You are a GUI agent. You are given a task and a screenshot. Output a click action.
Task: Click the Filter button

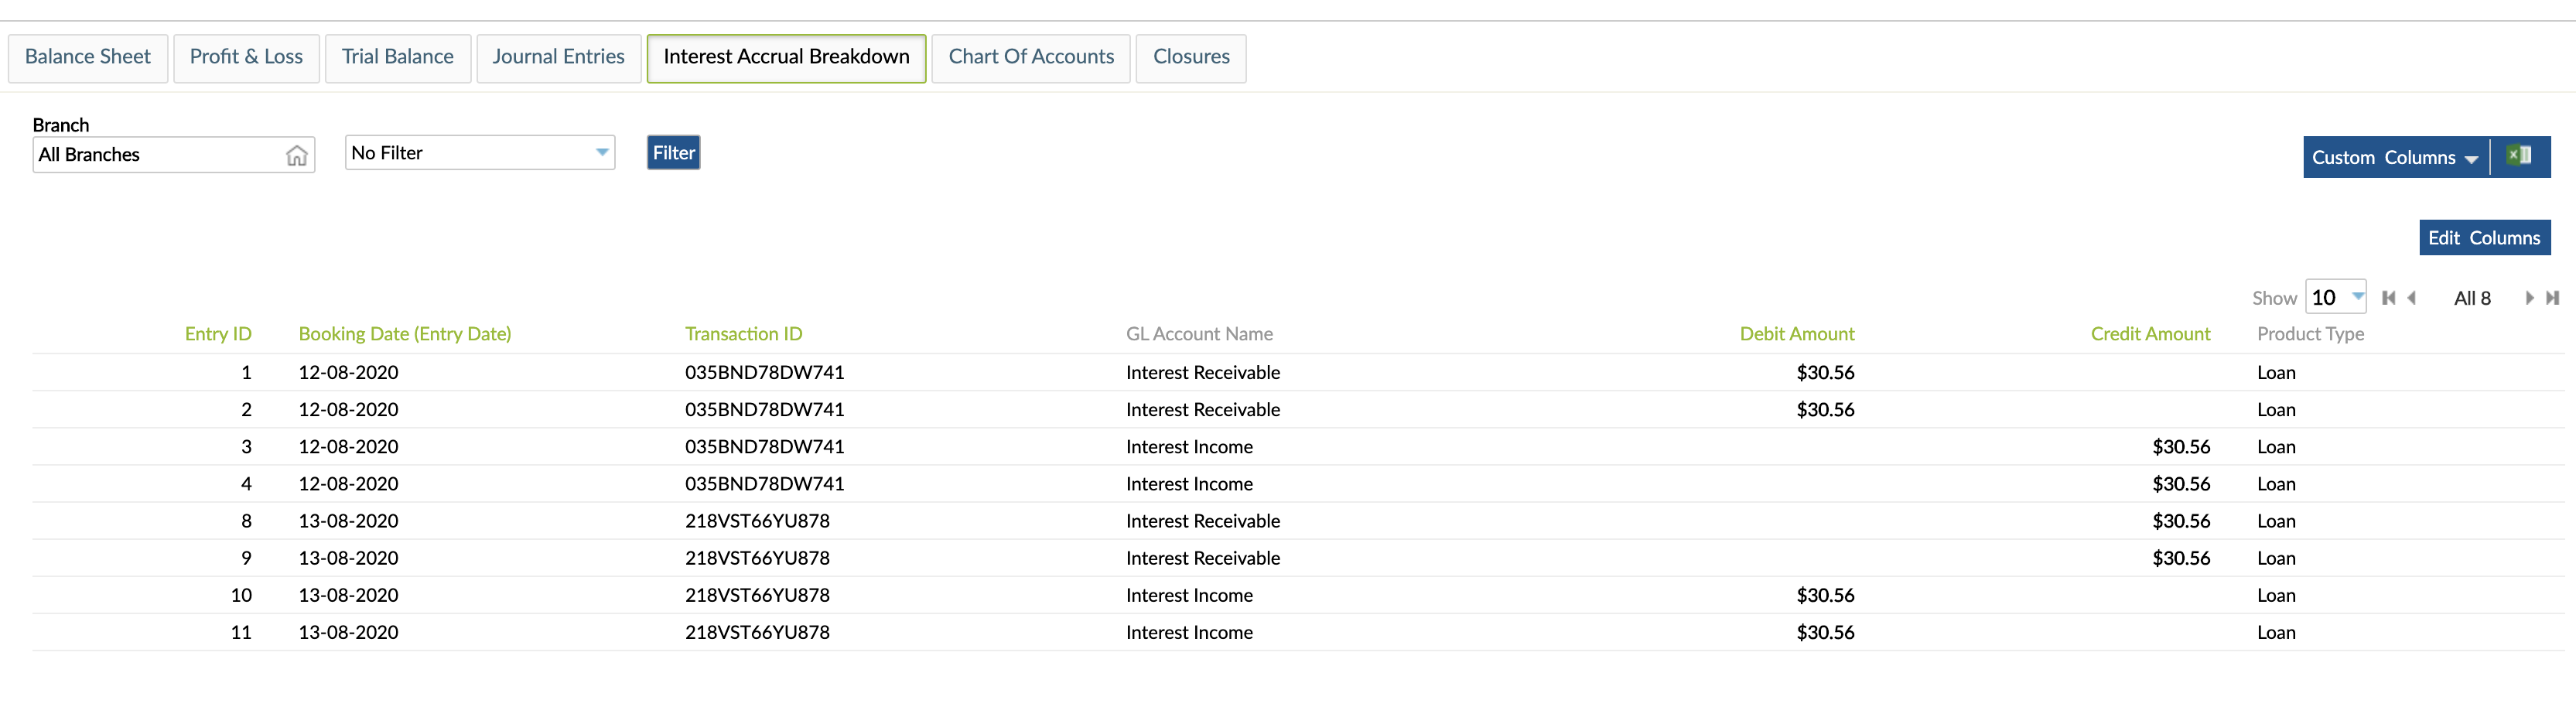(673, 152)
